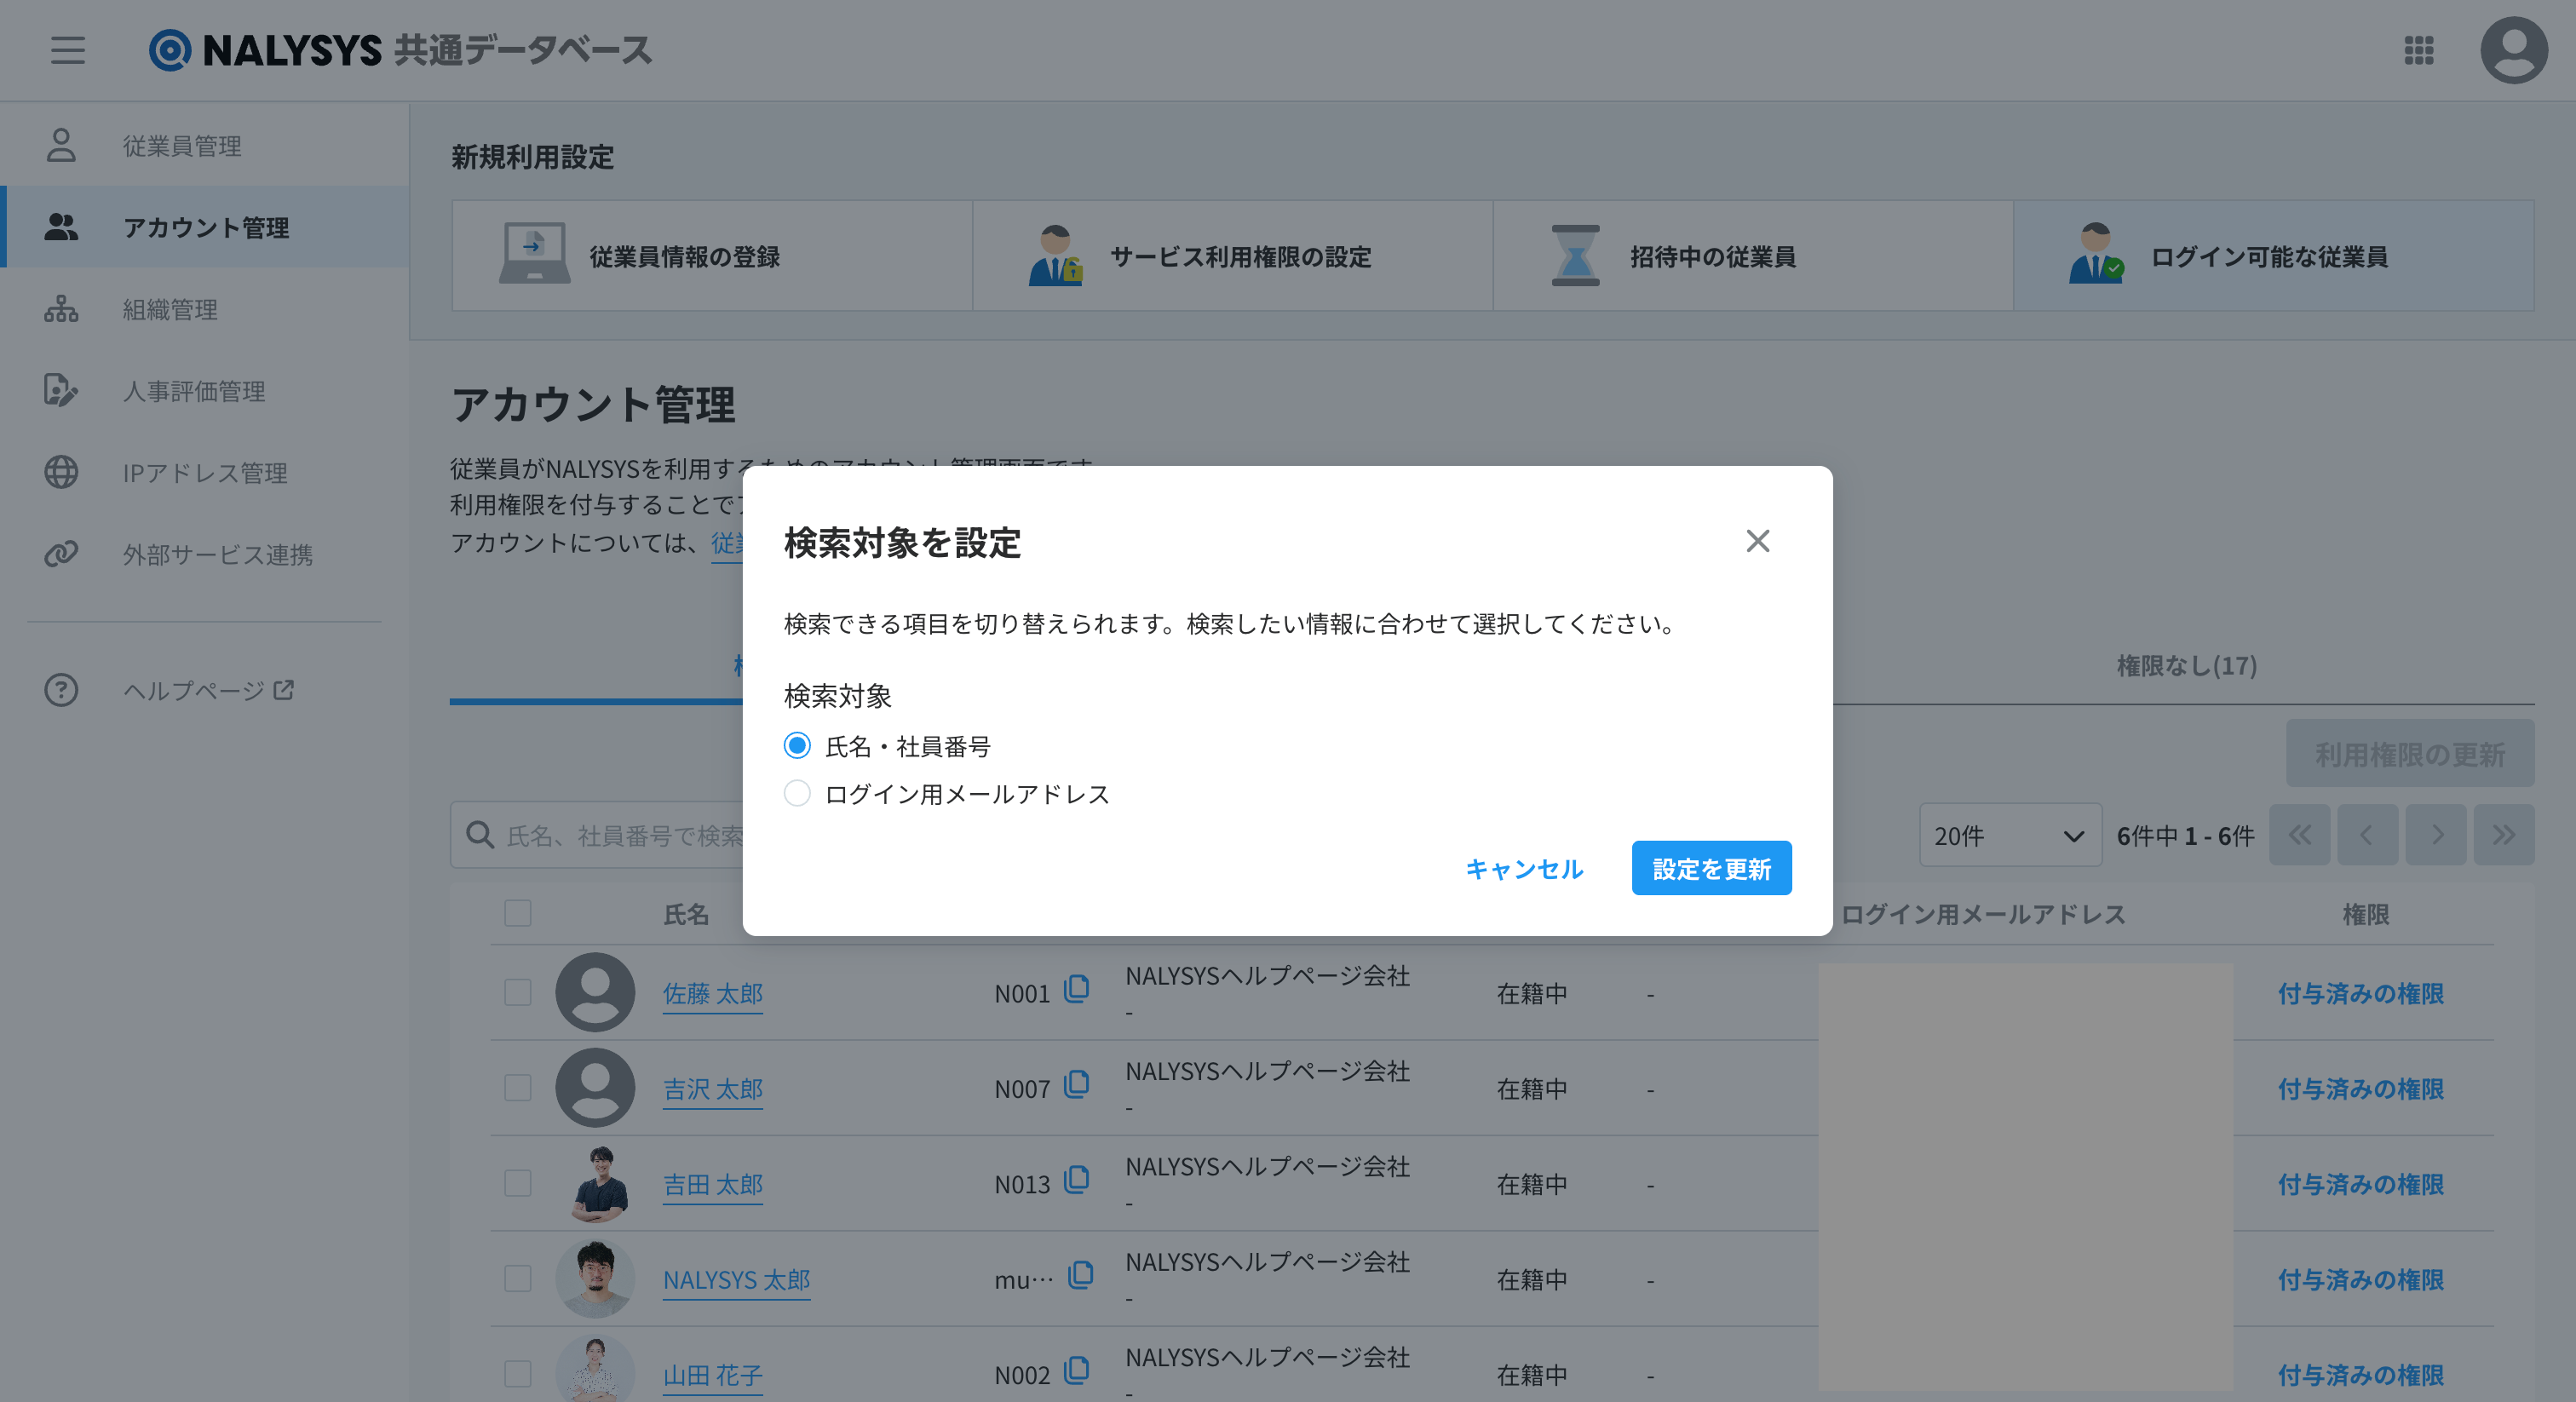Click the 設定を更新 button

tap(1711, 868)
